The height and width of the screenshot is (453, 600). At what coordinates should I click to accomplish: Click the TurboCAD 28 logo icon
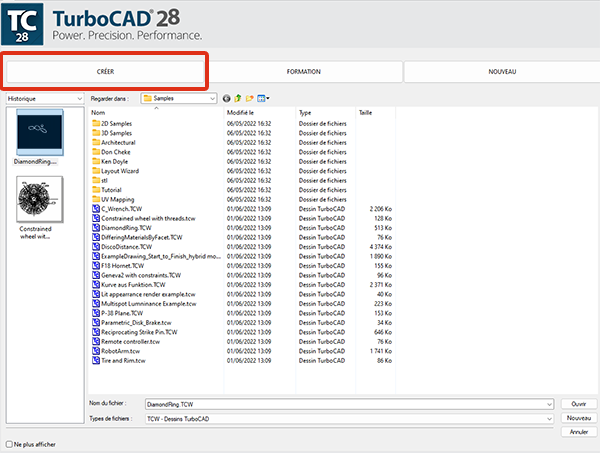click(x=22, y=24)
